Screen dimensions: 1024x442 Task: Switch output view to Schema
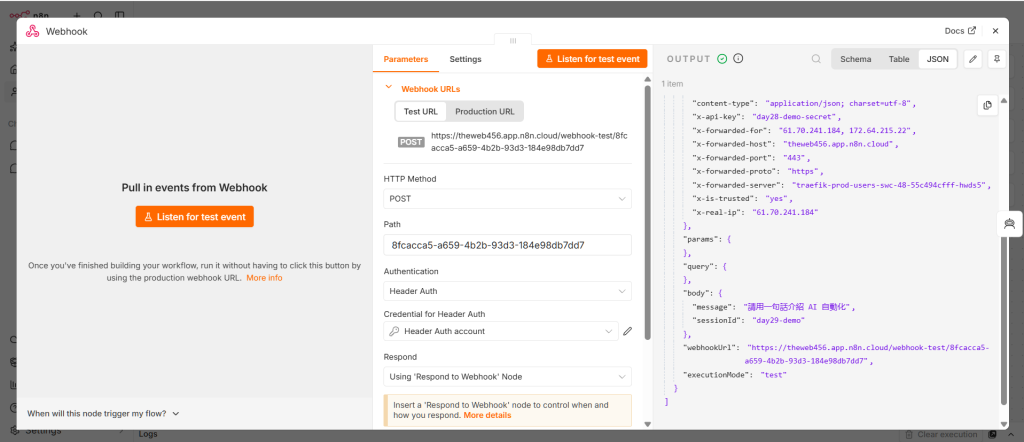click(856, 59)
